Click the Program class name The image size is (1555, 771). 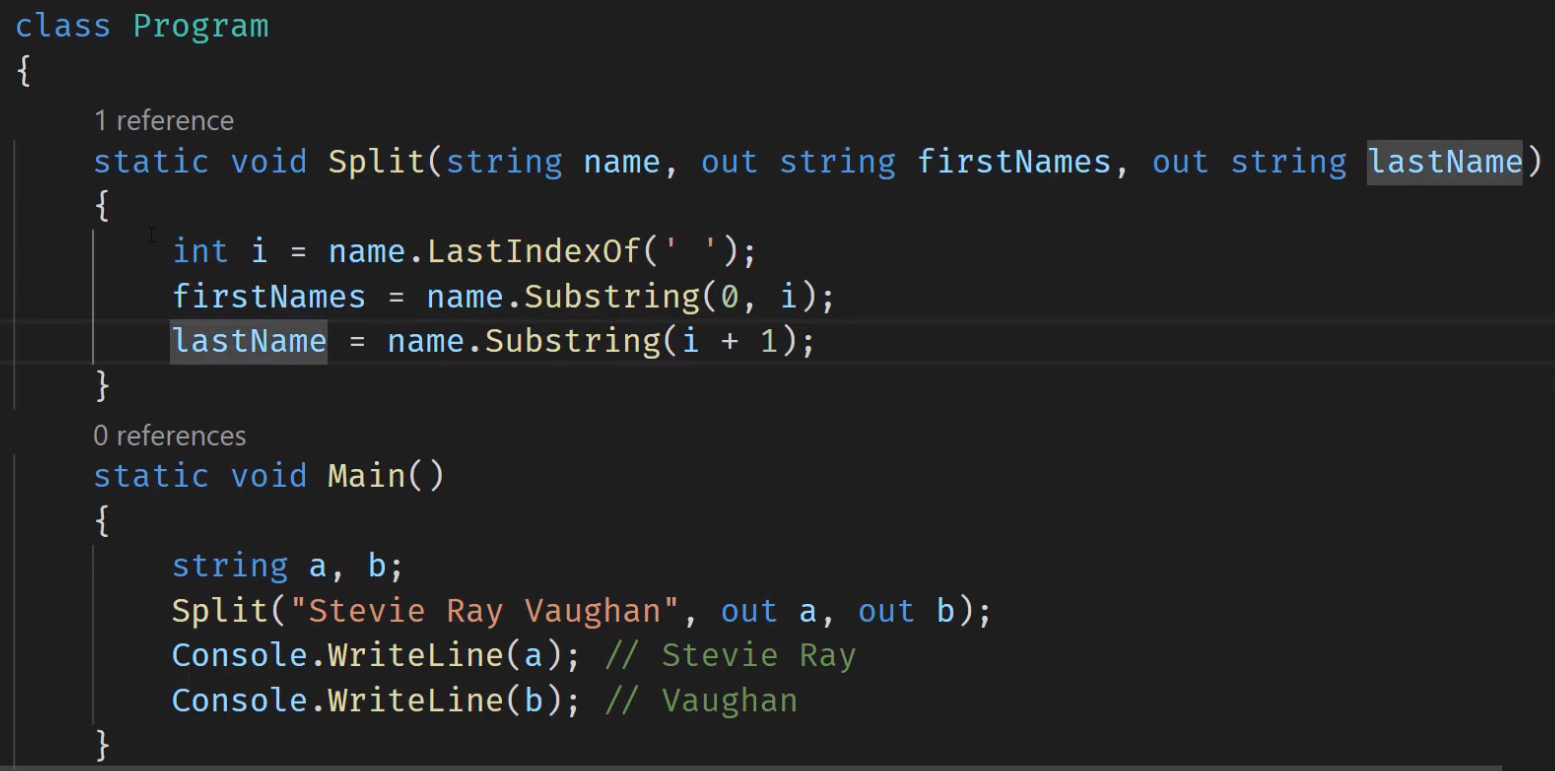(x=201, y=26)
